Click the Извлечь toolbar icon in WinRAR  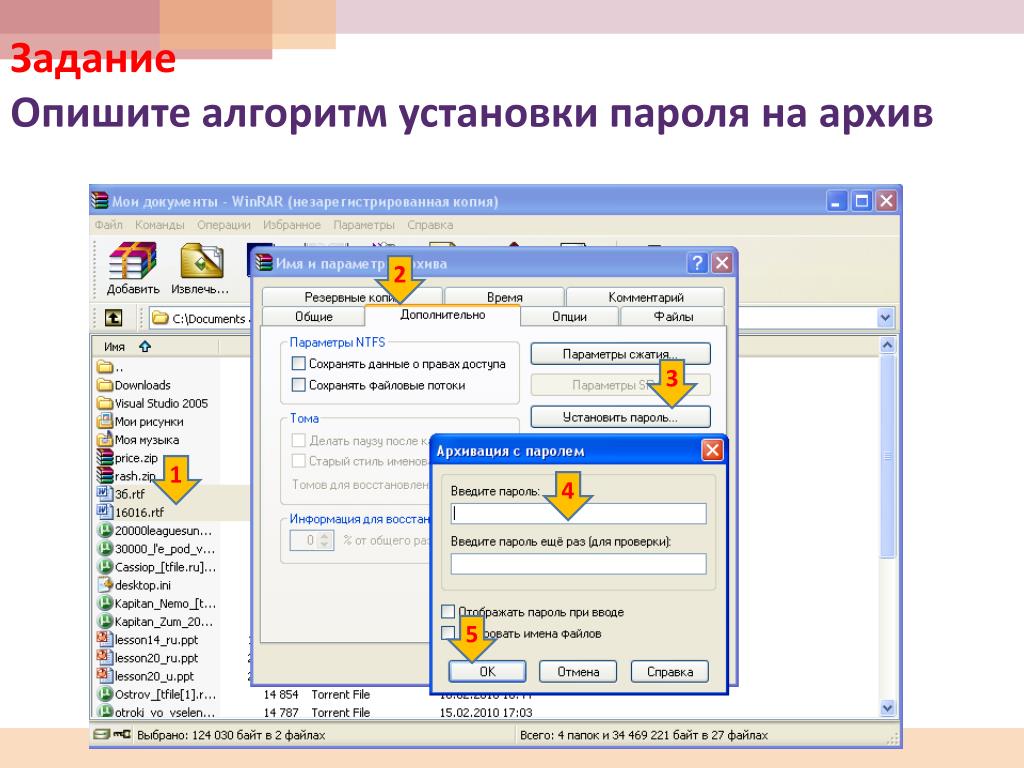click(x=200, y=268)
